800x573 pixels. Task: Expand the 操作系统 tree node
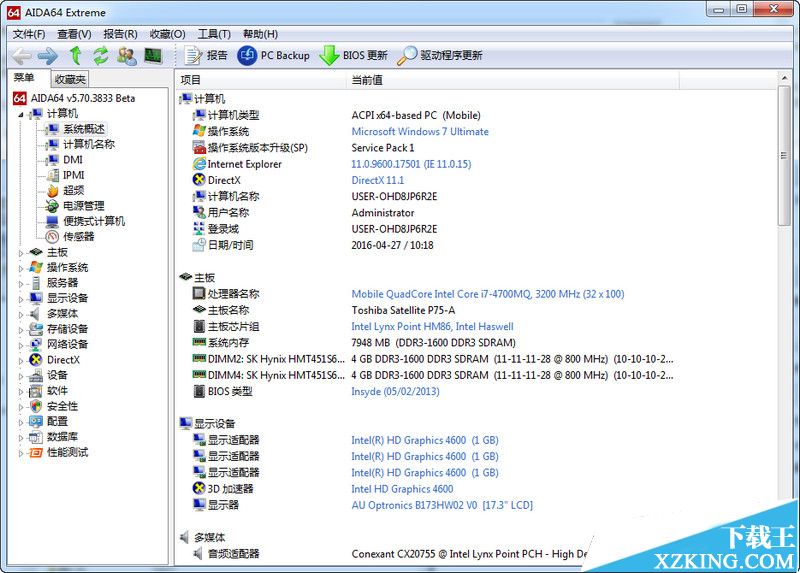[x=21, y=268]
